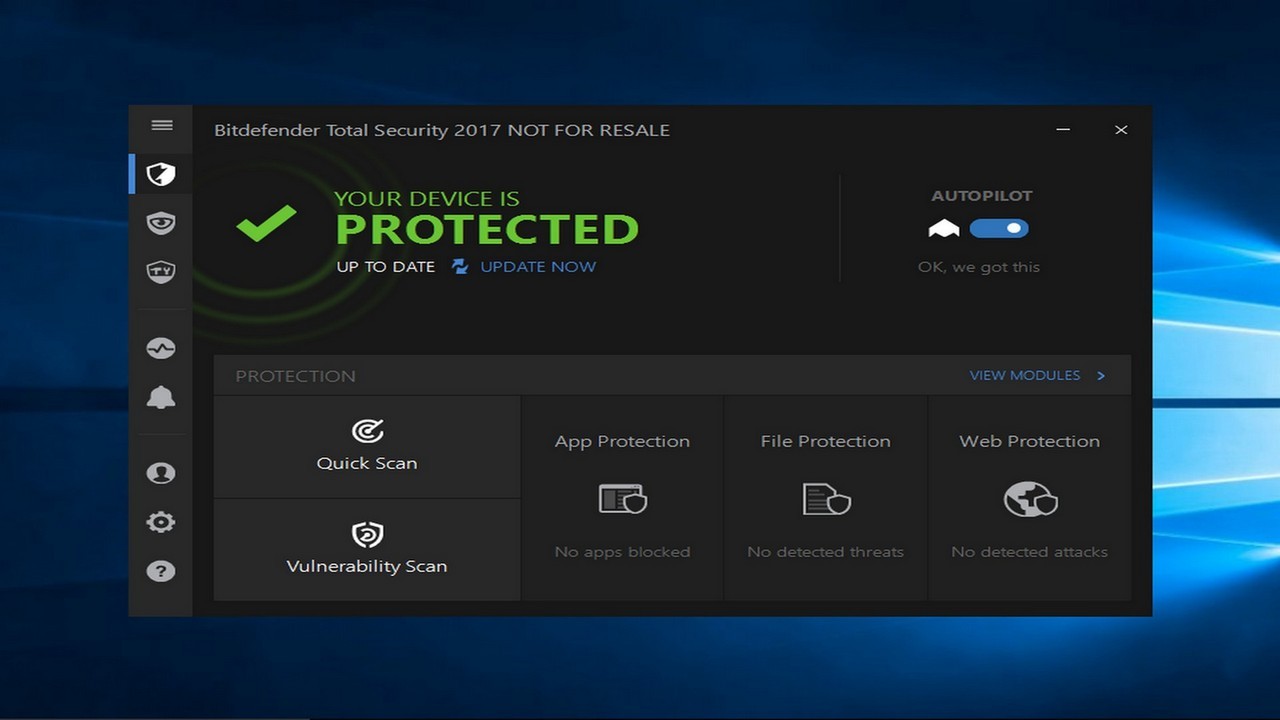Image resolution: width=1280 pixels, height=720 pixels.
Task: Click the 'No detected attacks' status text
Action: point(1030,552)
